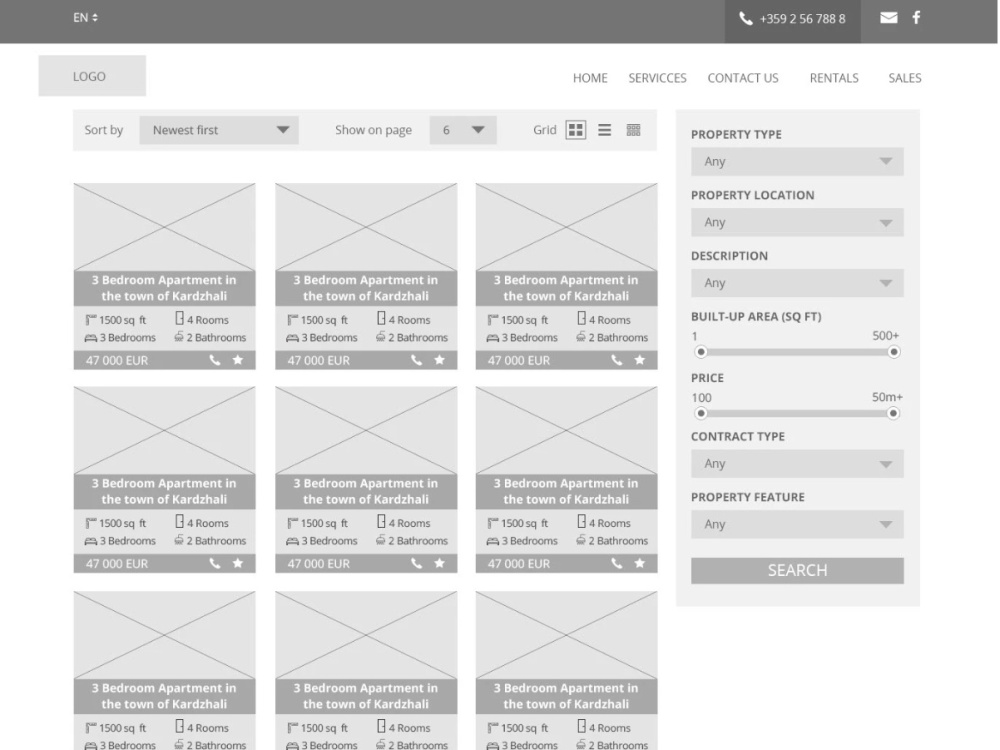Open the CONTACT US menu item
The width and height of the screenshot is (1000, 750).
[743, 78]
